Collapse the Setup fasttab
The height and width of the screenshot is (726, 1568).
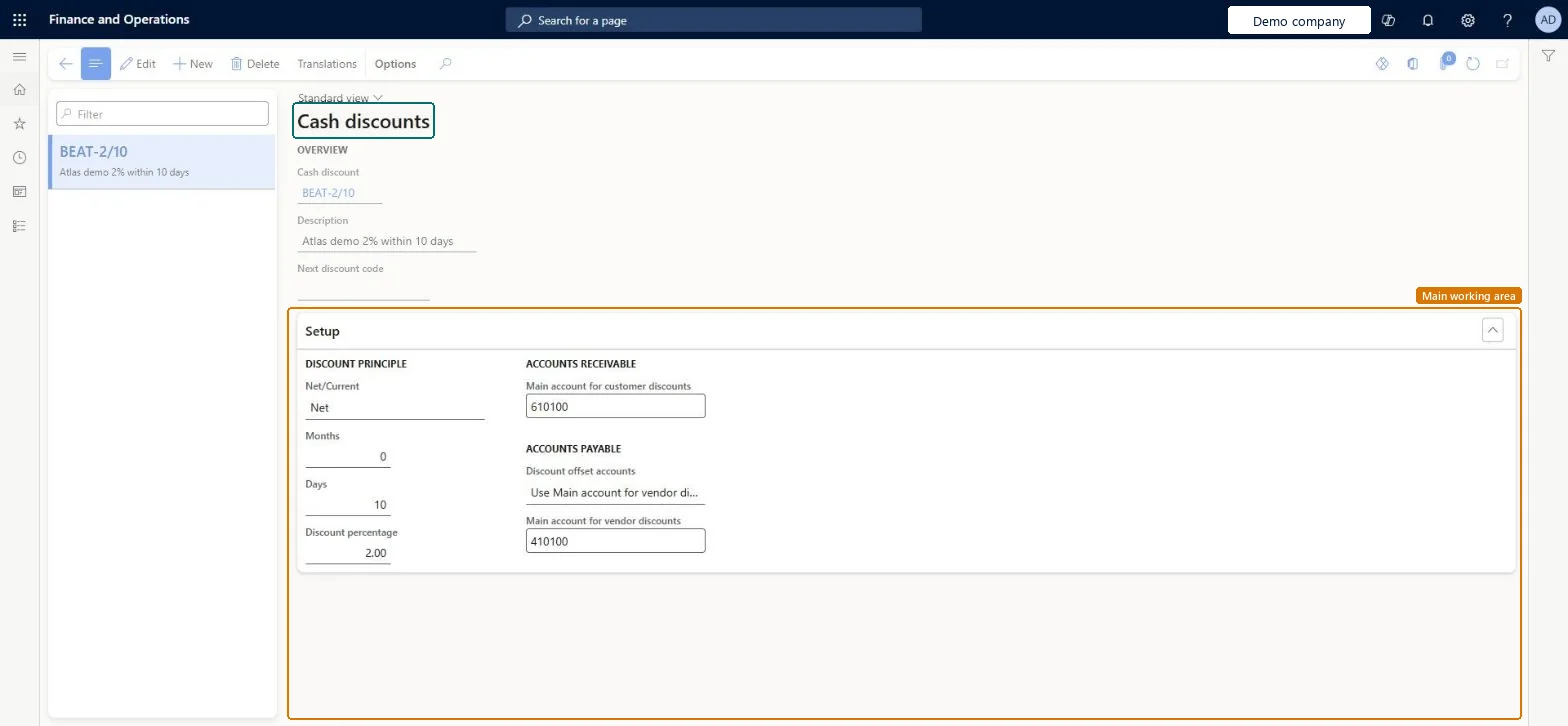[x=1492, y=330]
